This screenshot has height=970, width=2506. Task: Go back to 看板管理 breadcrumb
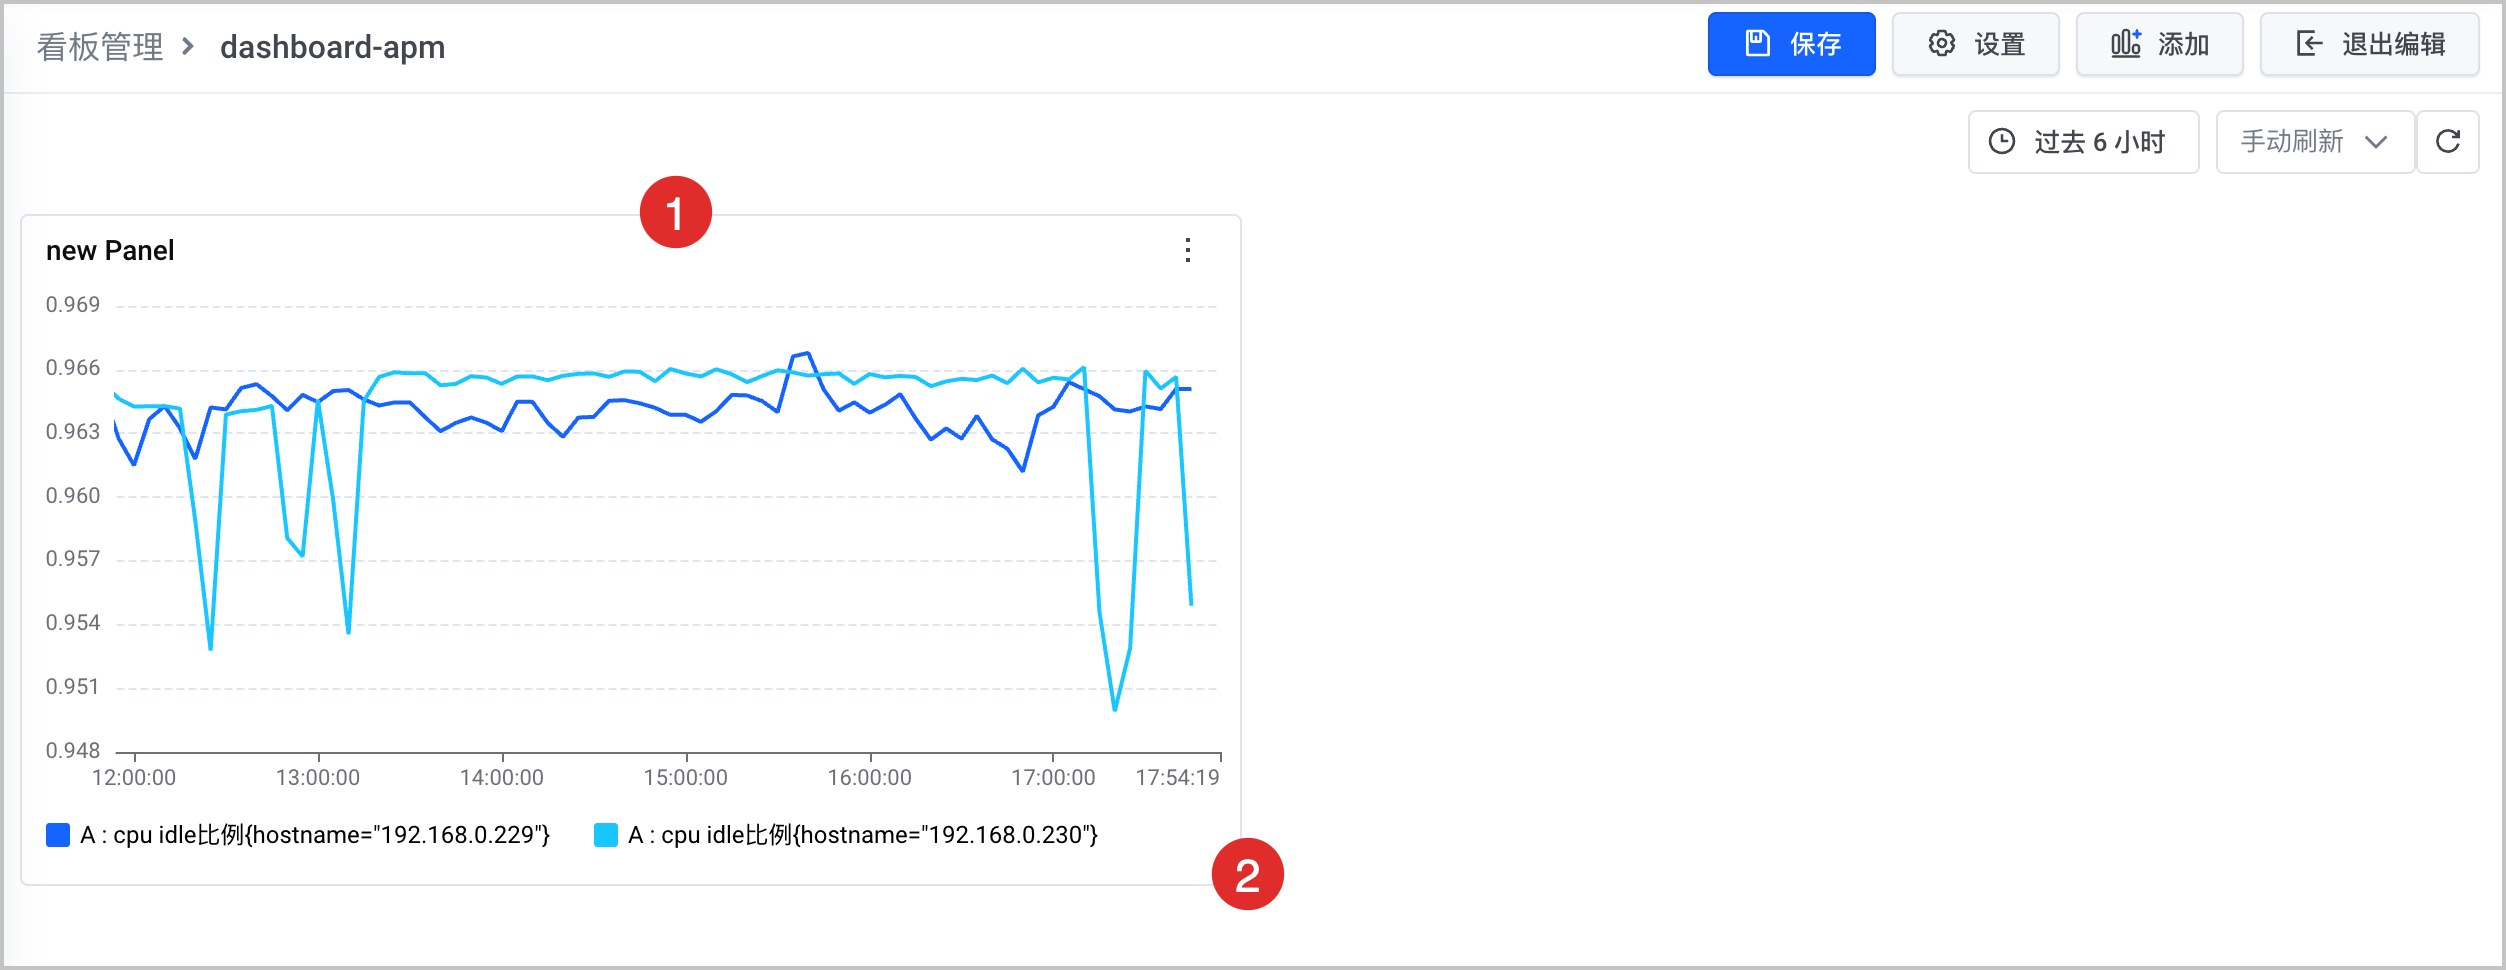(100, 46)
